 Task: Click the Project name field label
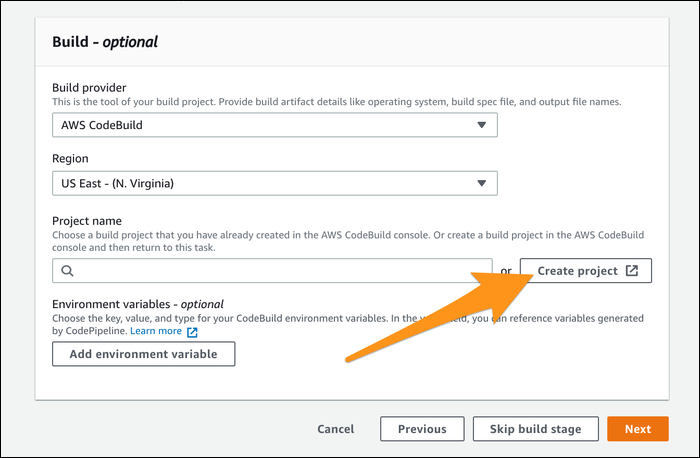(x=87, y=221)
